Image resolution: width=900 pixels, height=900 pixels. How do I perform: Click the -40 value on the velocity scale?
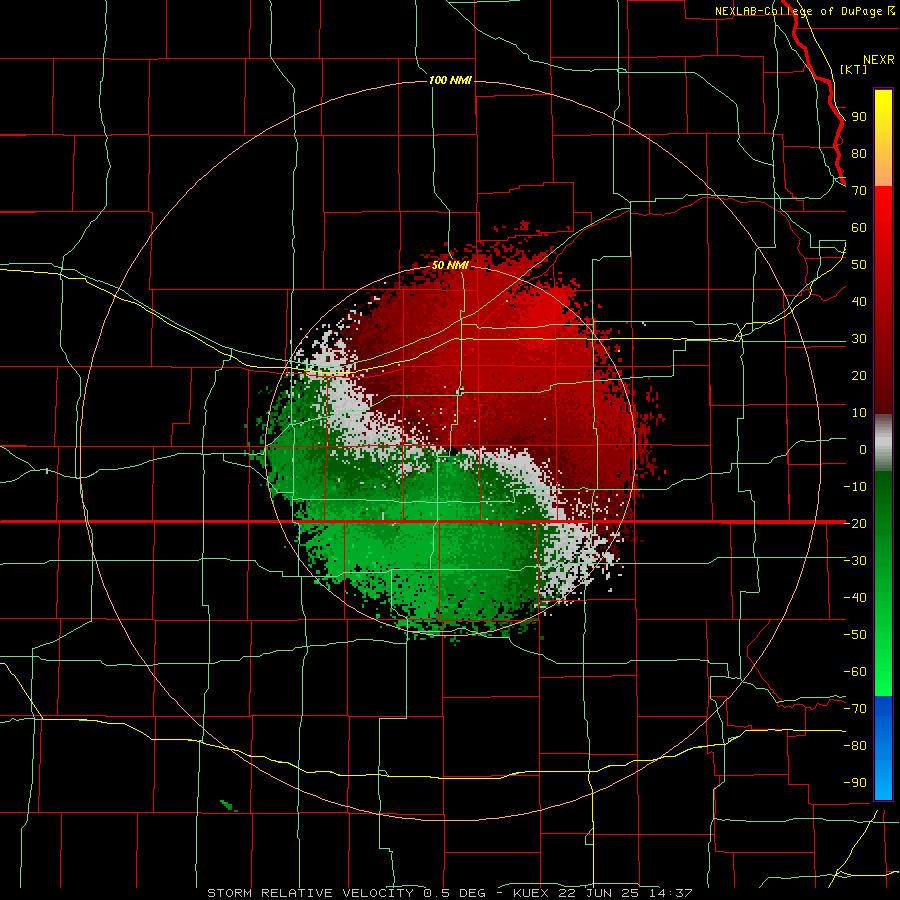pyautogui.click(x=855, y=598)
